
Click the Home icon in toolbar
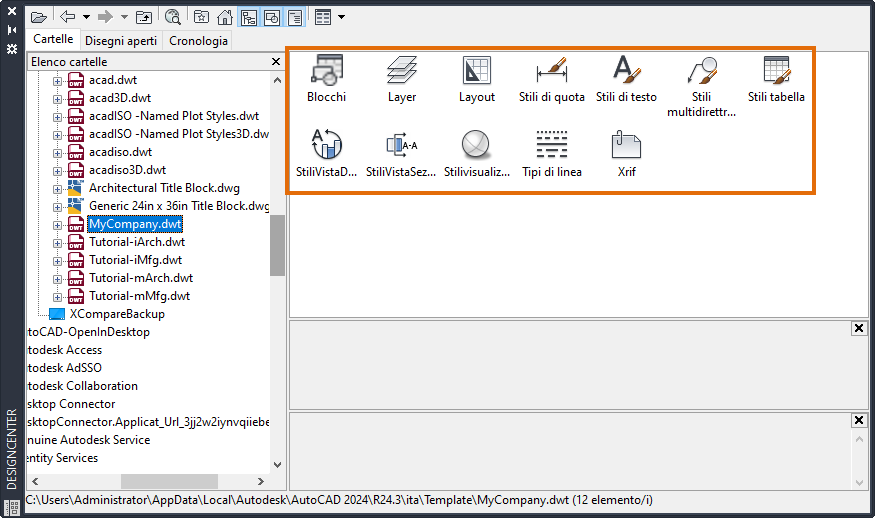(225, 17)
